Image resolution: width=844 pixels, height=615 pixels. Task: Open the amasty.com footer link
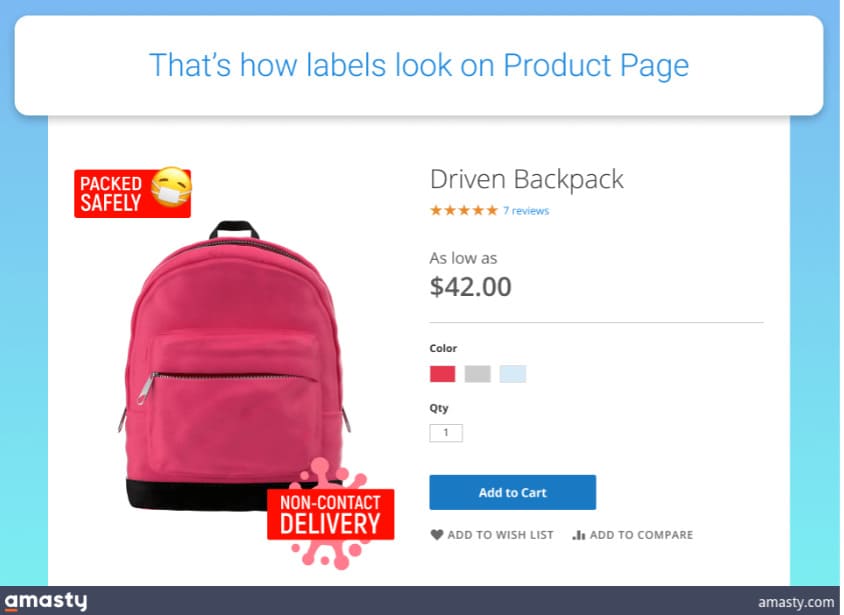point(796,602)
